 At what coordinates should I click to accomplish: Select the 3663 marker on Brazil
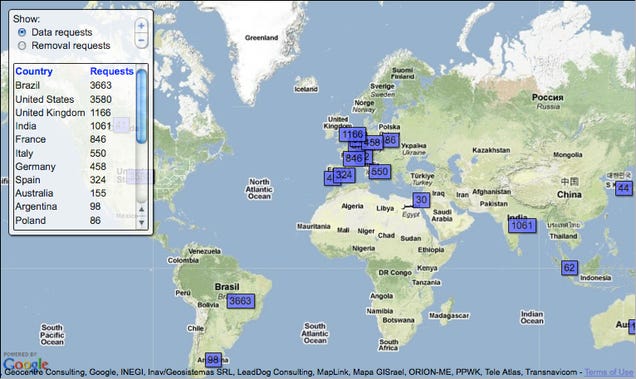241,301
